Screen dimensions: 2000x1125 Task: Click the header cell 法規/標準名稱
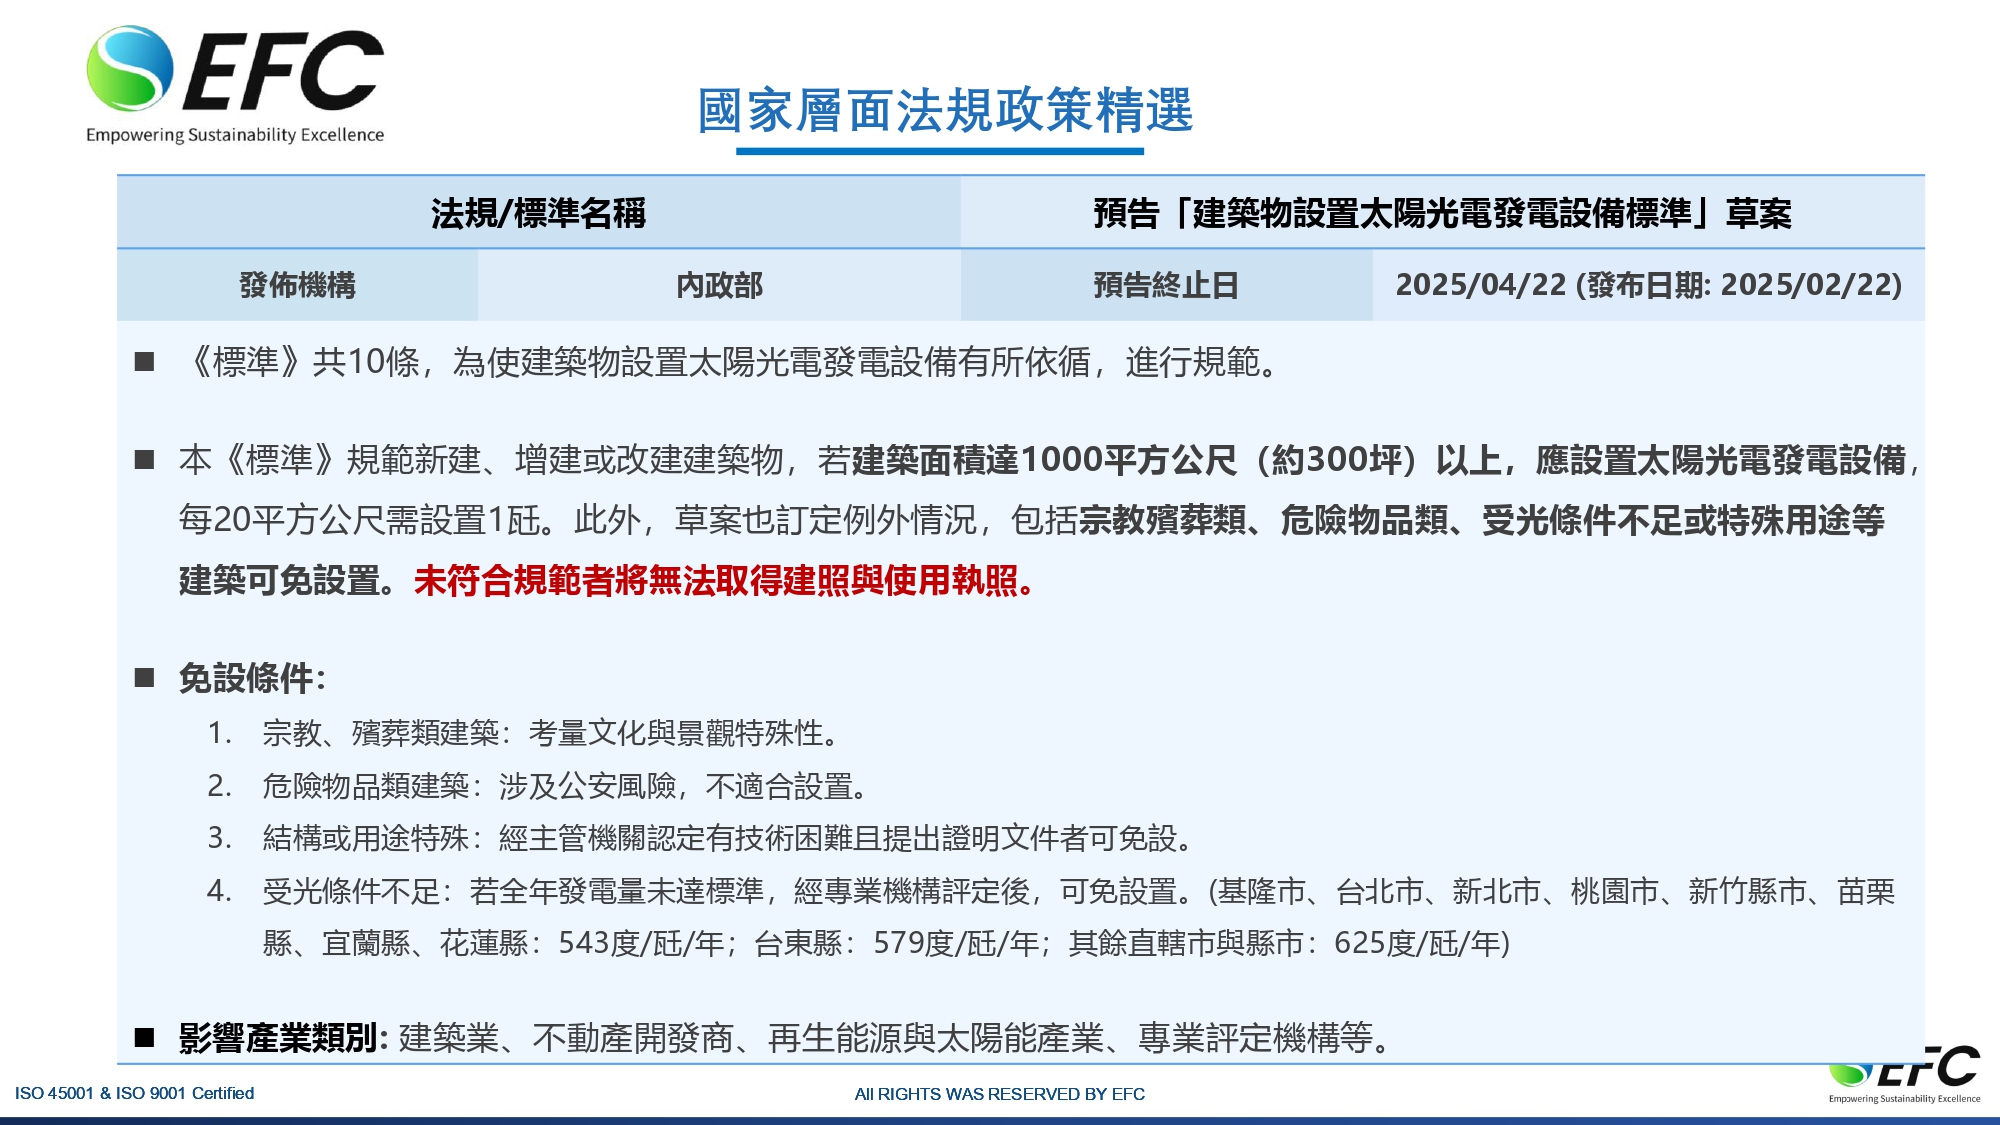click(x=539, y=213)
